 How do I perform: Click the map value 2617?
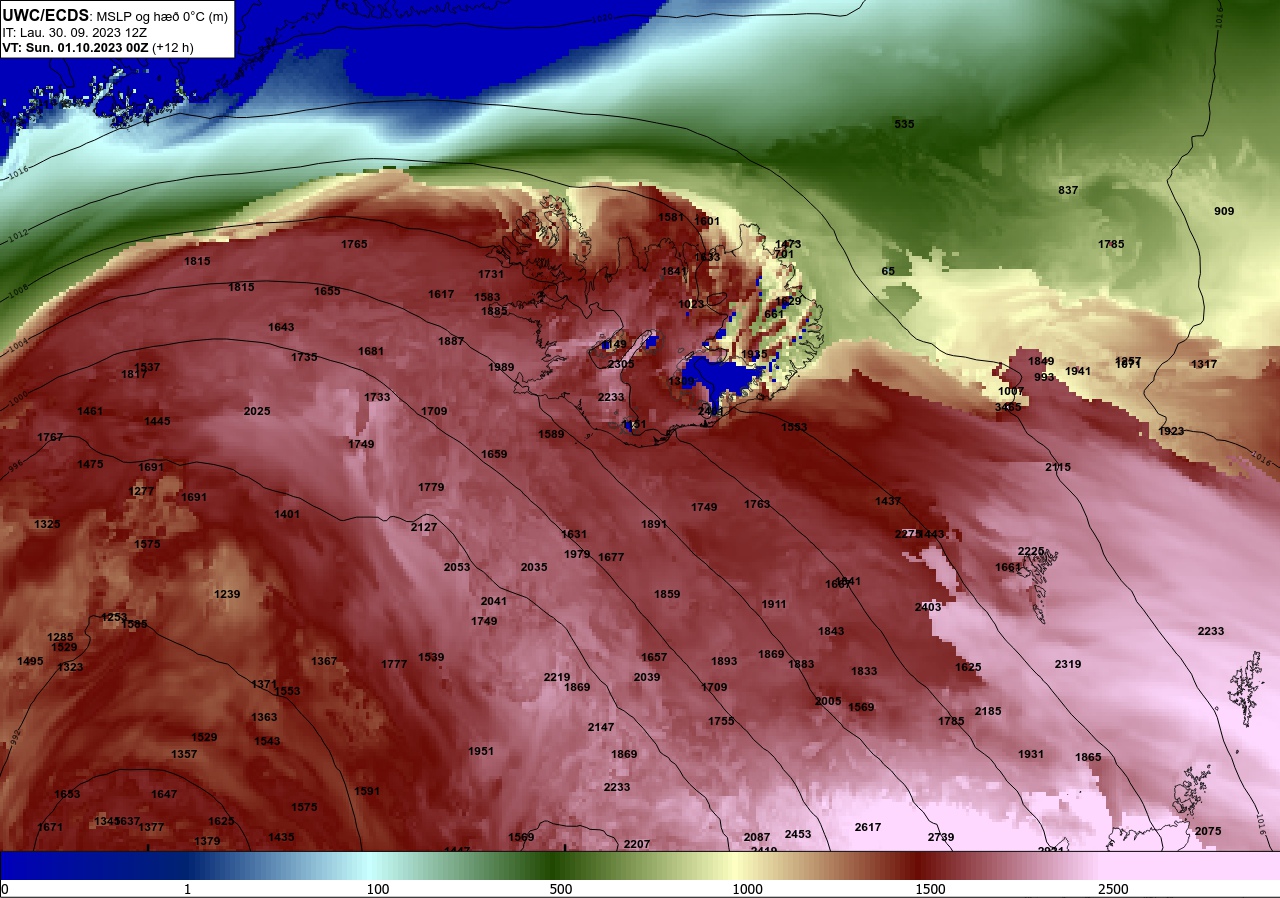pyautogui.click(x=868, y=827)
